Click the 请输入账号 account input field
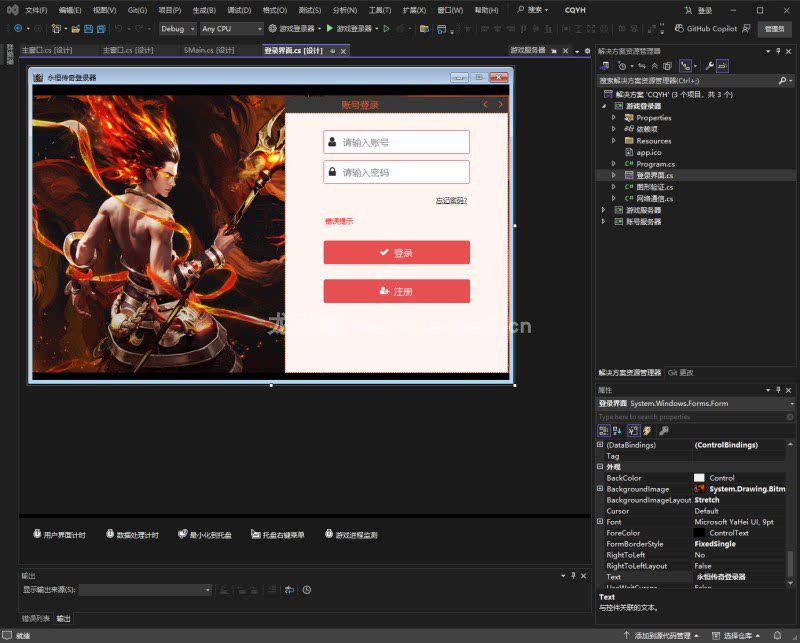The height and width of the screenshot is (643, 800). tap(396, 142)
